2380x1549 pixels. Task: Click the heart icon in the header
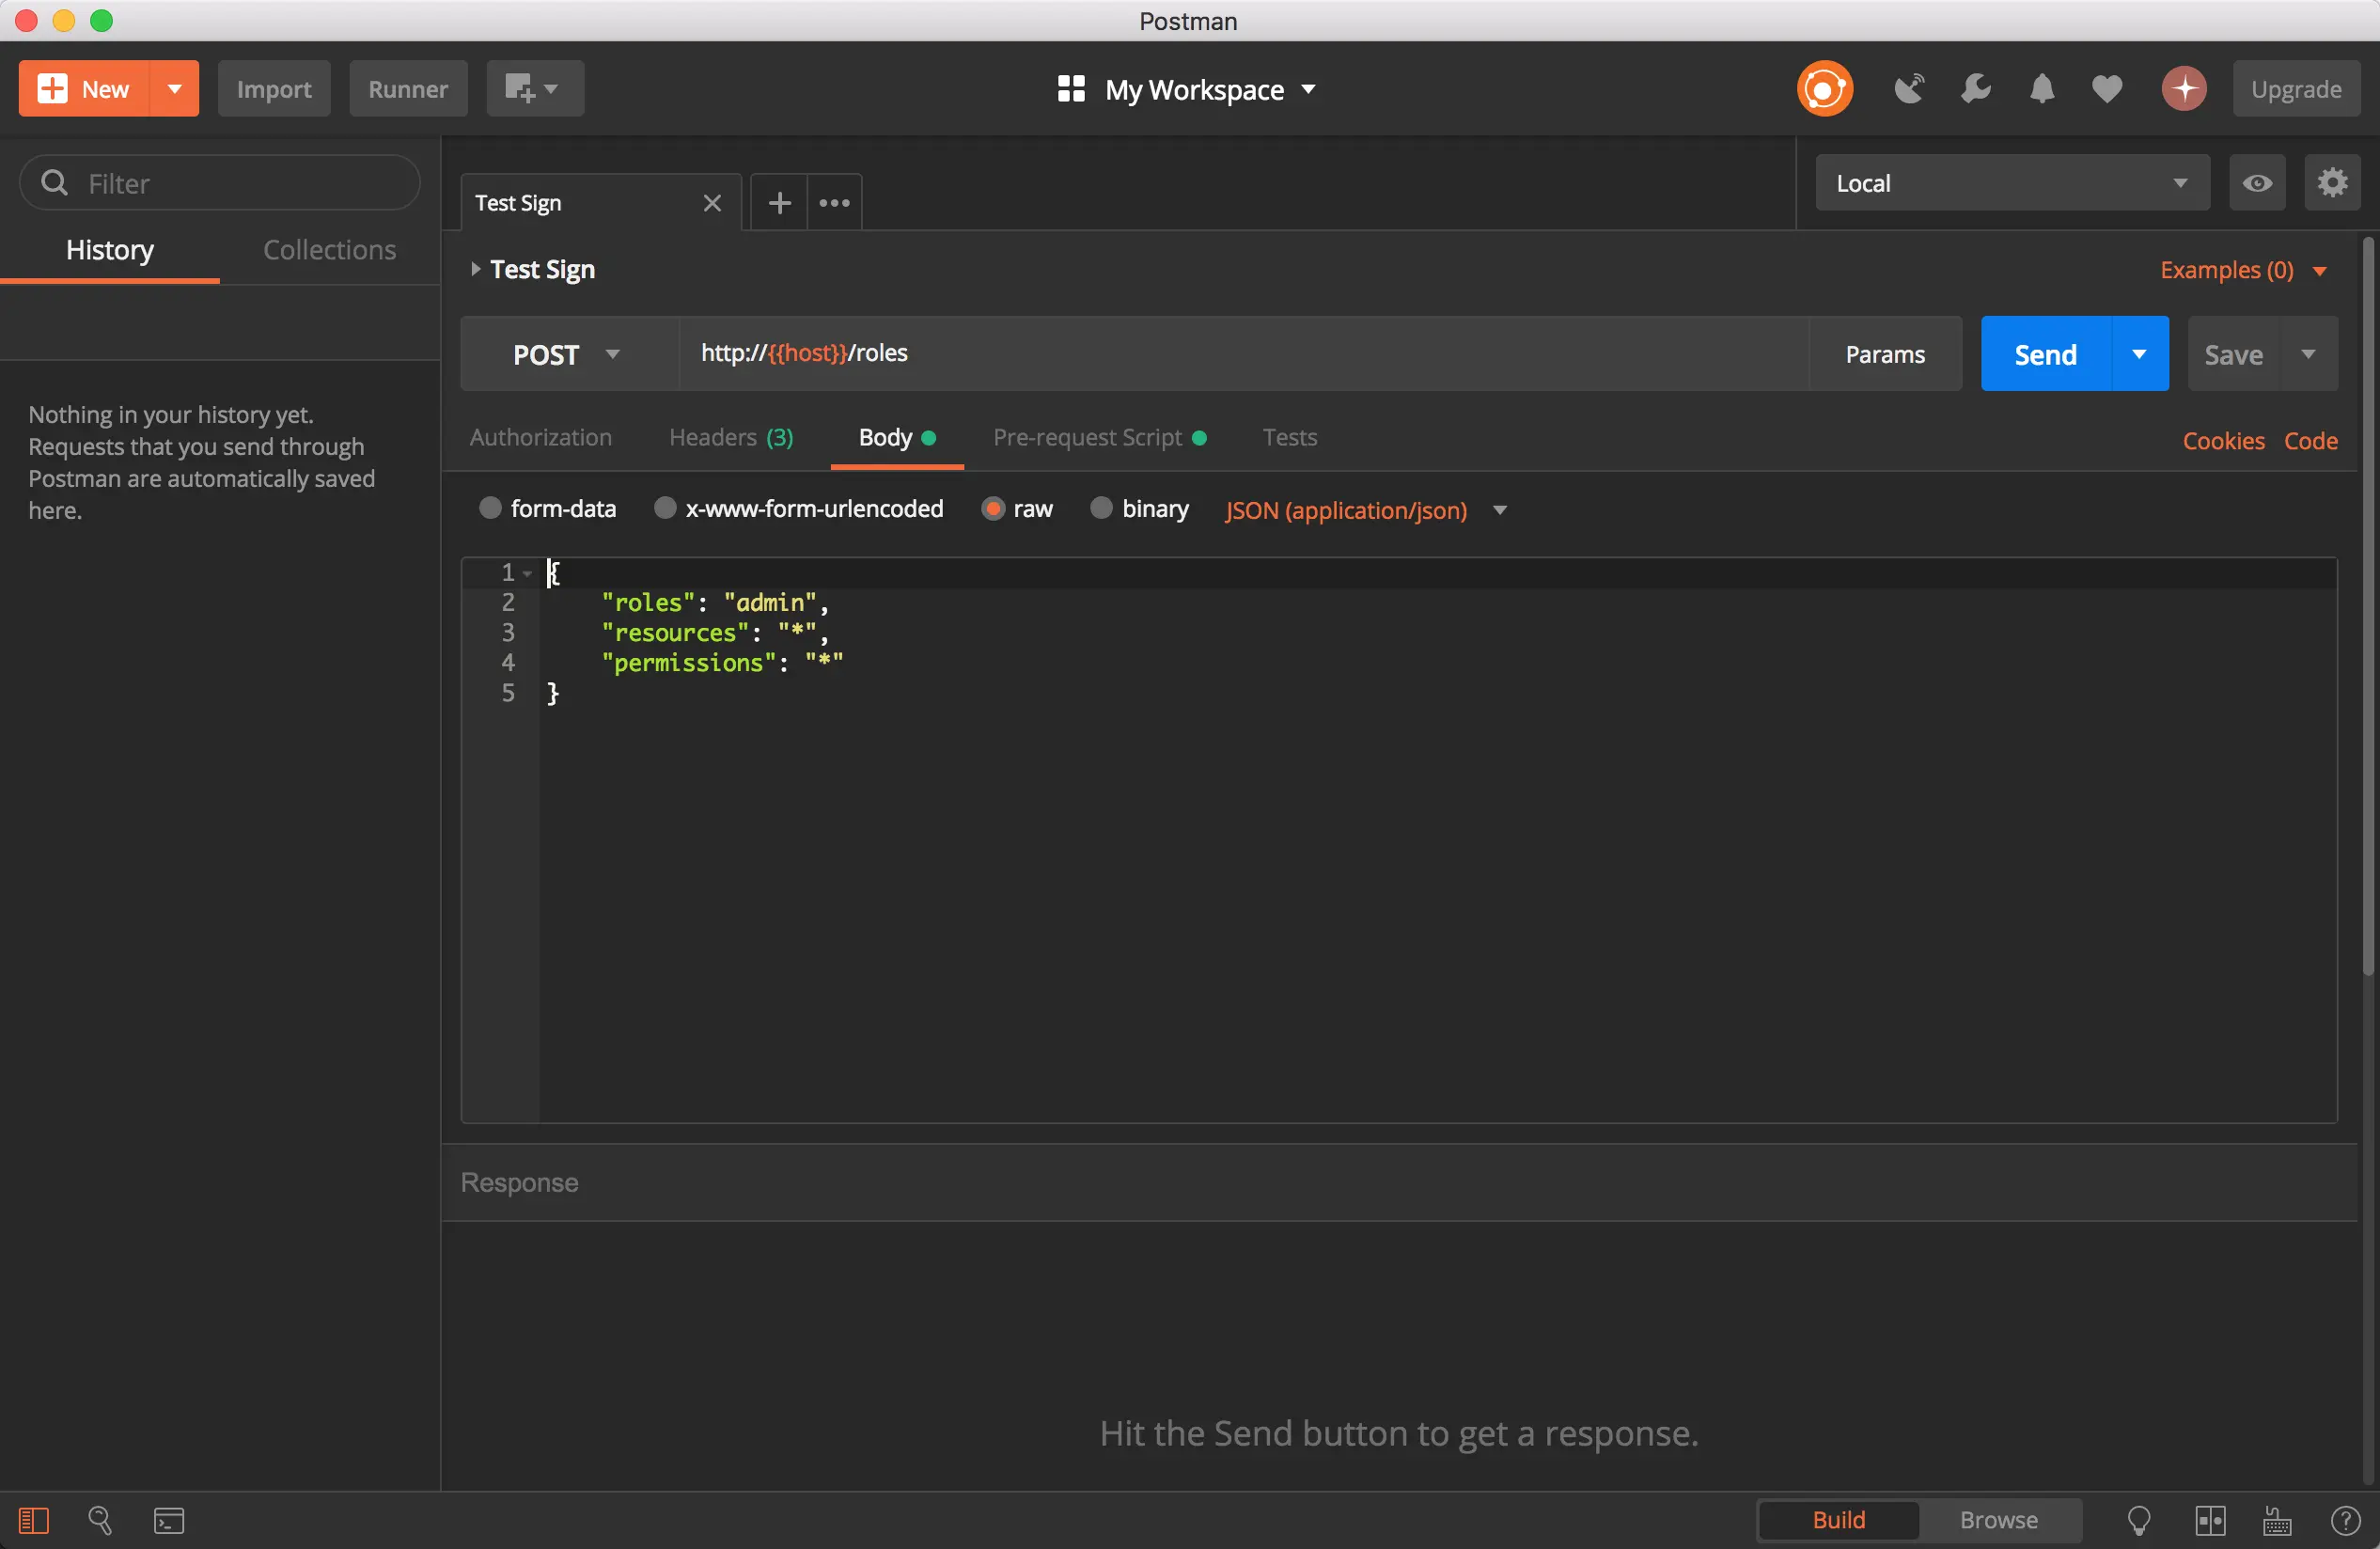pos(2107,89)
